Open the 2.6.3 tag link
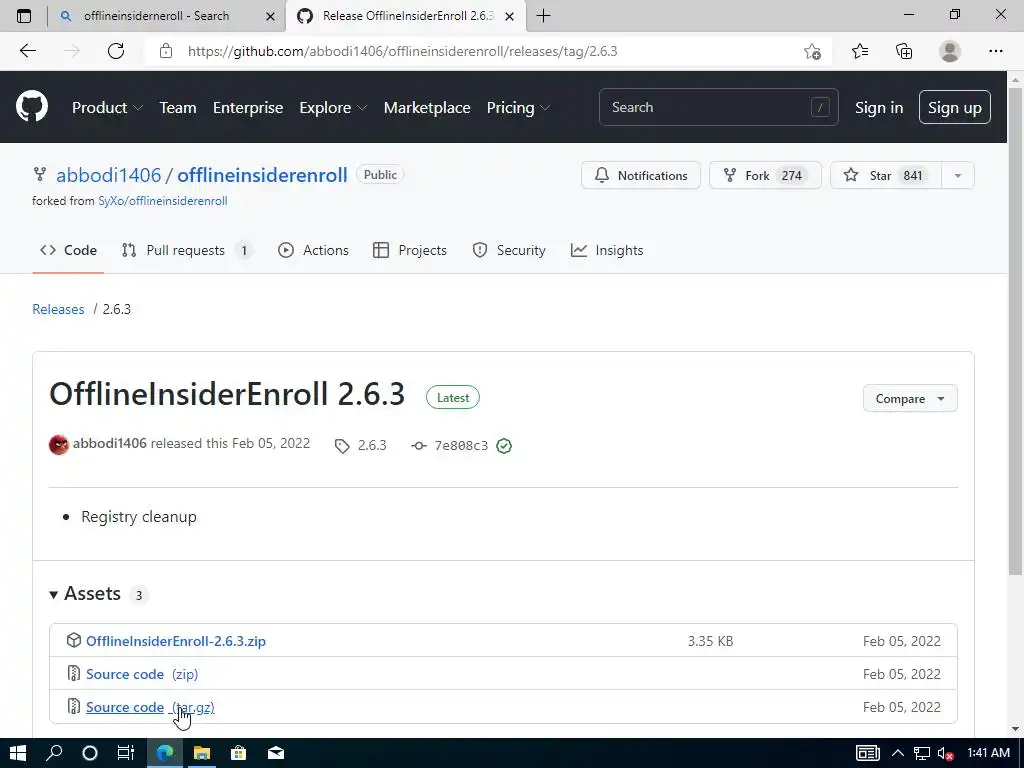This screenshot has height=768, width=1024. point(360,445)
